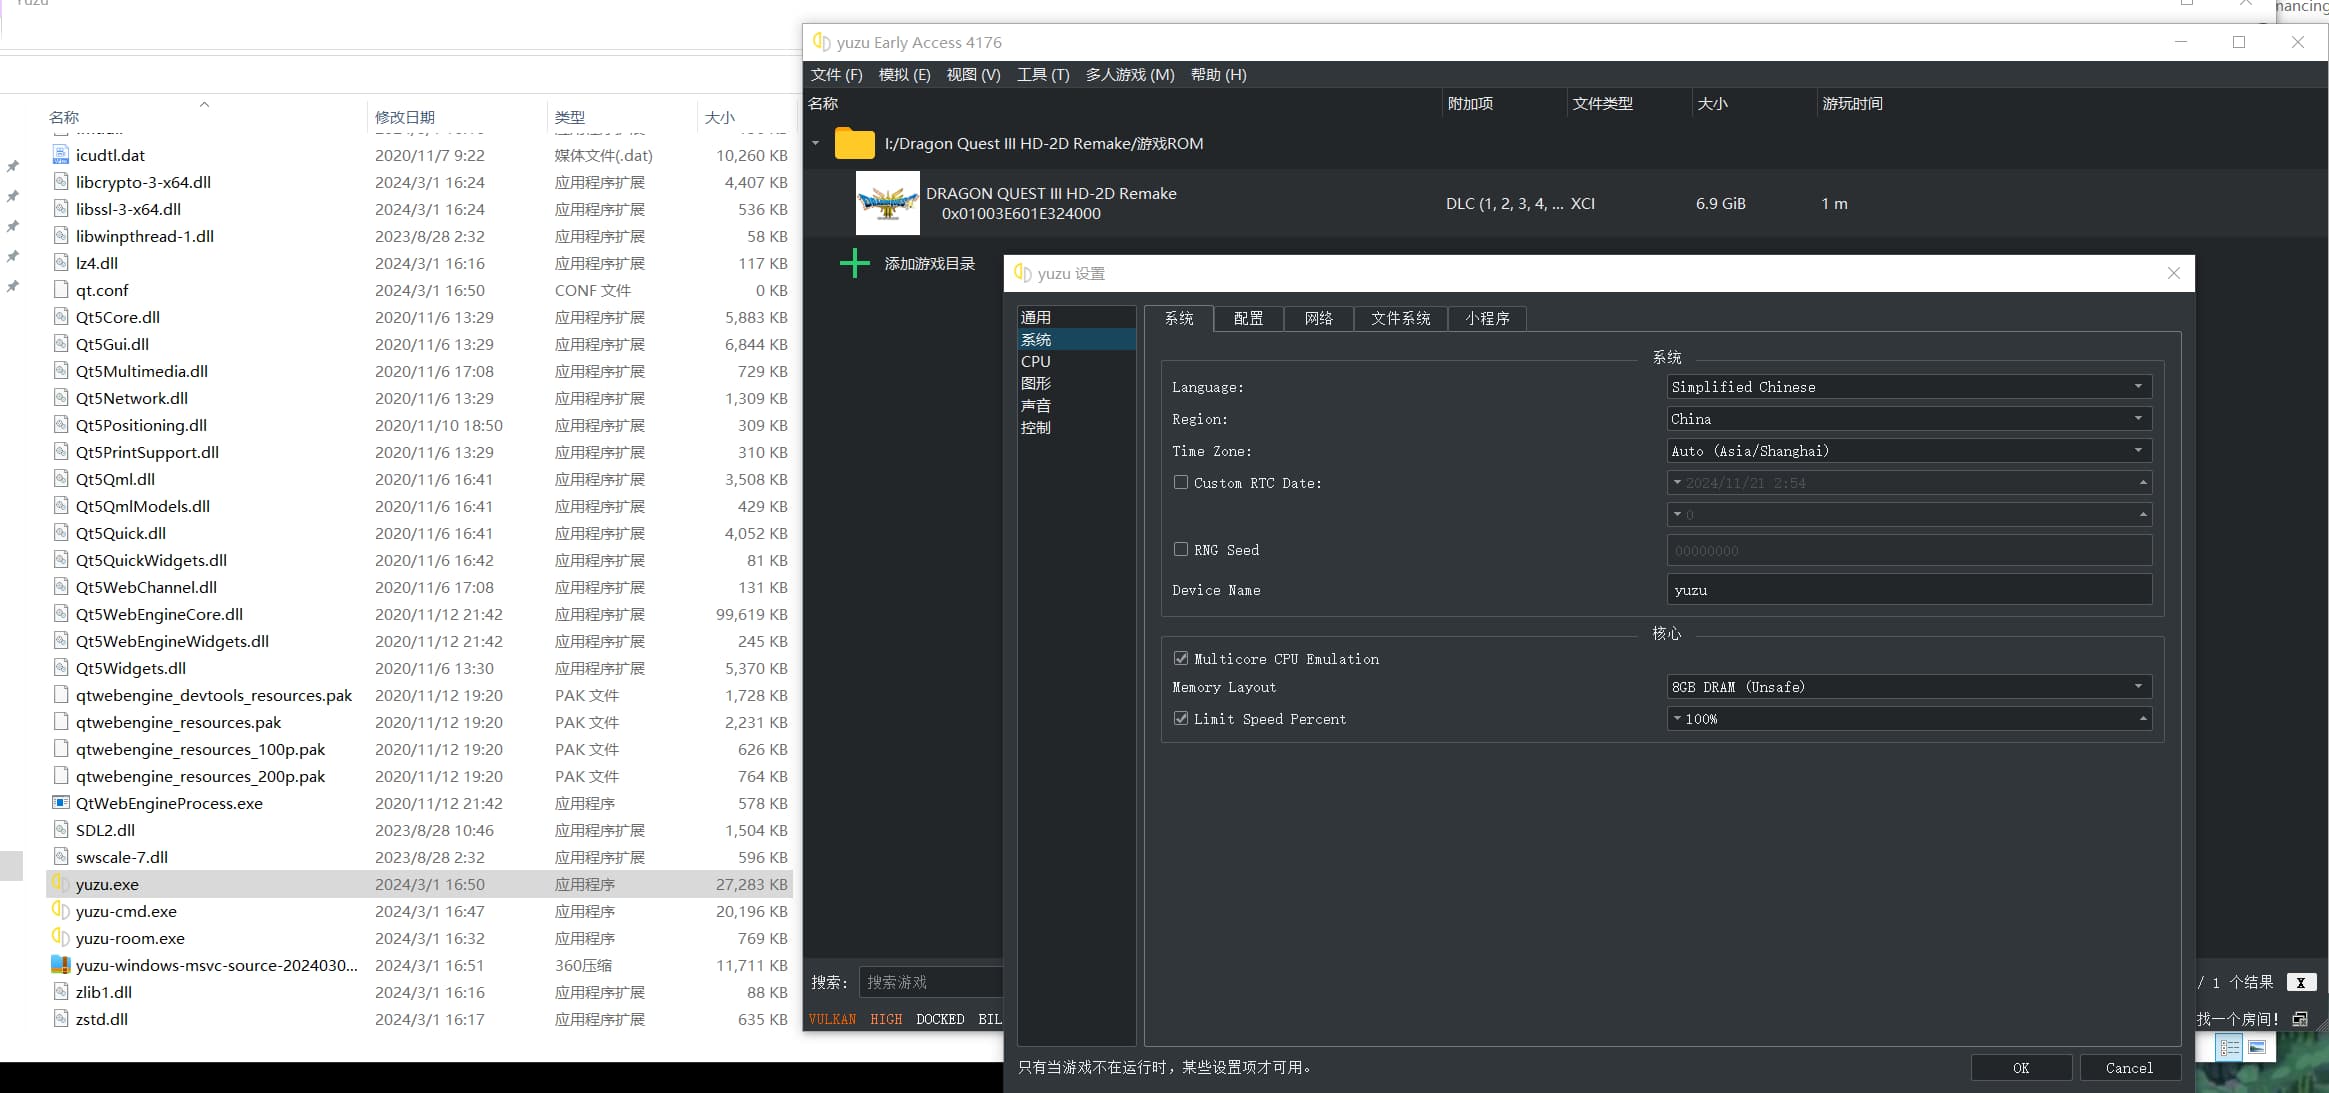Click the clear search X button
Image resolution: width=2329 pixels, height=1093 pixels.
(2300, 983)
